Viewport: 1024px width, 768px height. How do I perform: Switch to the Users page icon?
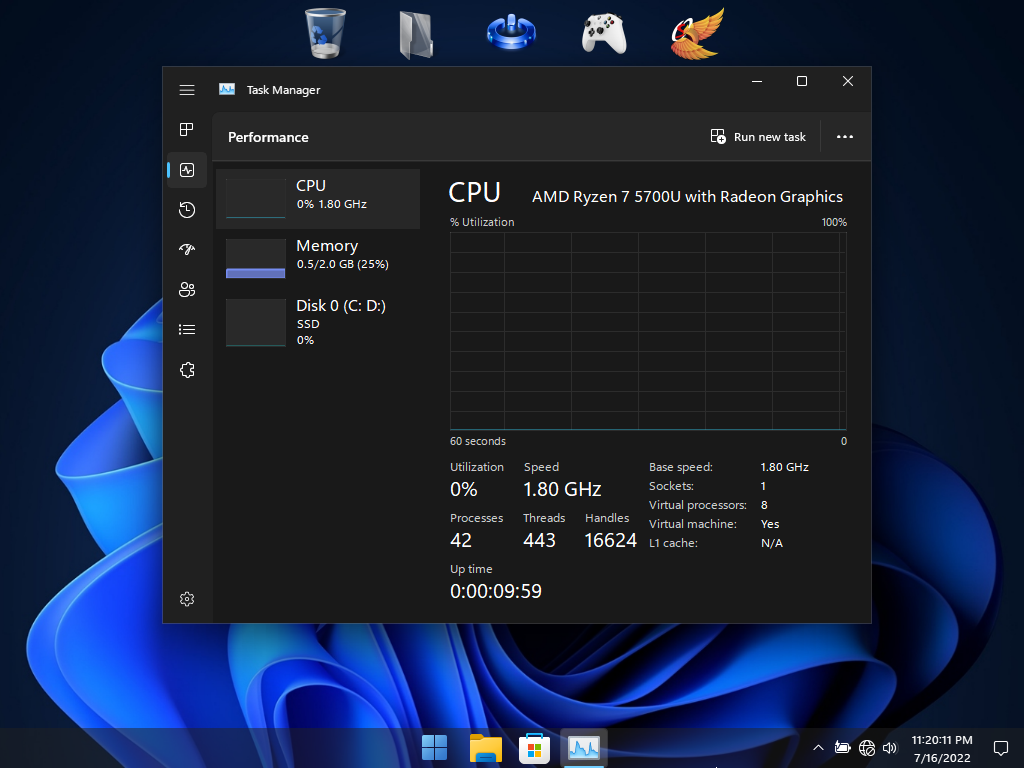click(x=187, y=289)
